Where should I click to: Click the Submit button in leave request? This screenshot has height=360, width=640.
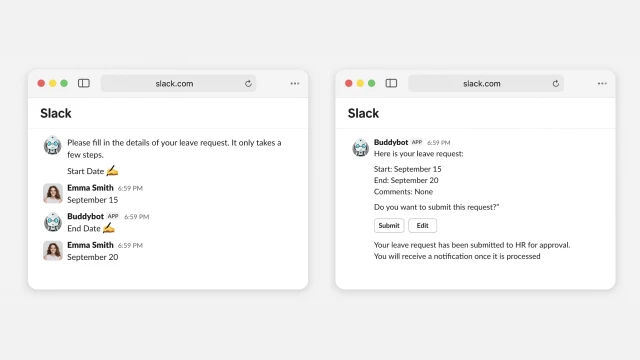(x=389, y=225)
